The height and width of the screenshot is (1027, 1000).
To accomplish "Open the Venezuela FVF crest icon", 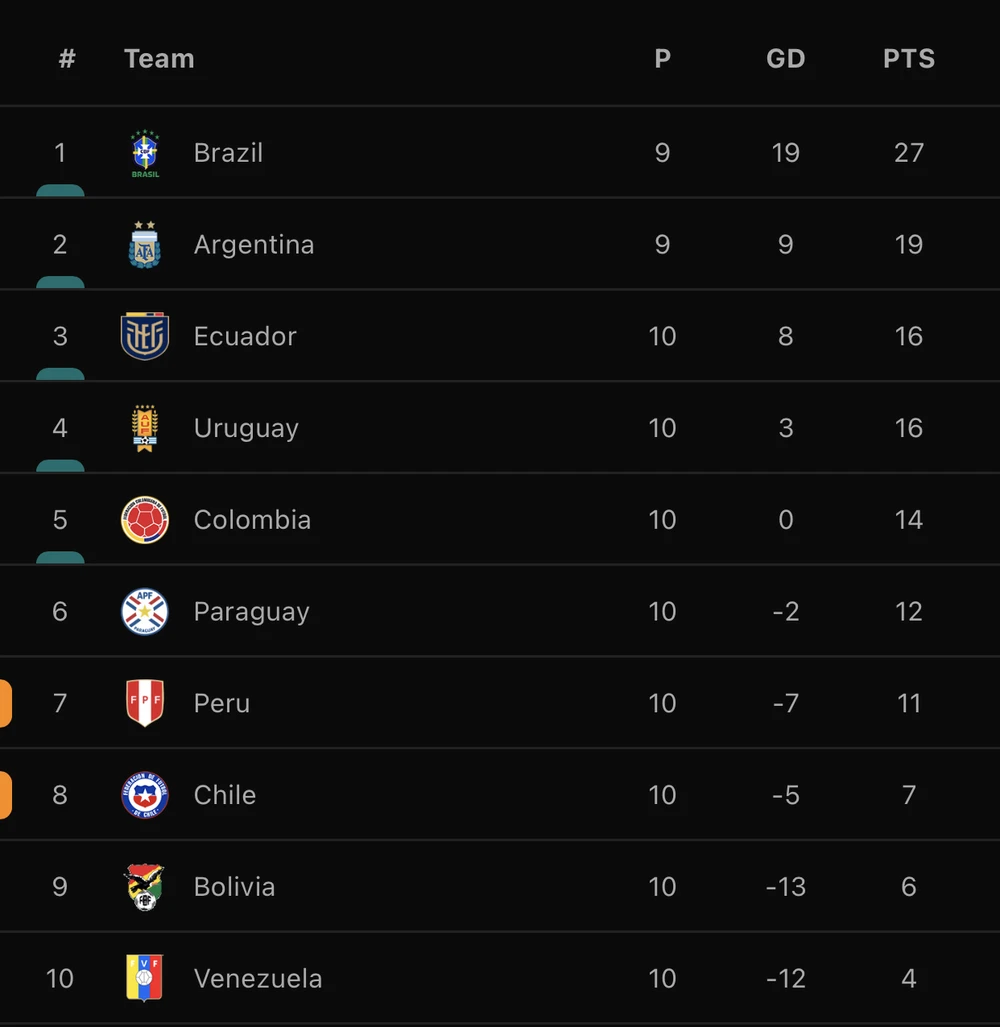I will (x=145, y=978).
